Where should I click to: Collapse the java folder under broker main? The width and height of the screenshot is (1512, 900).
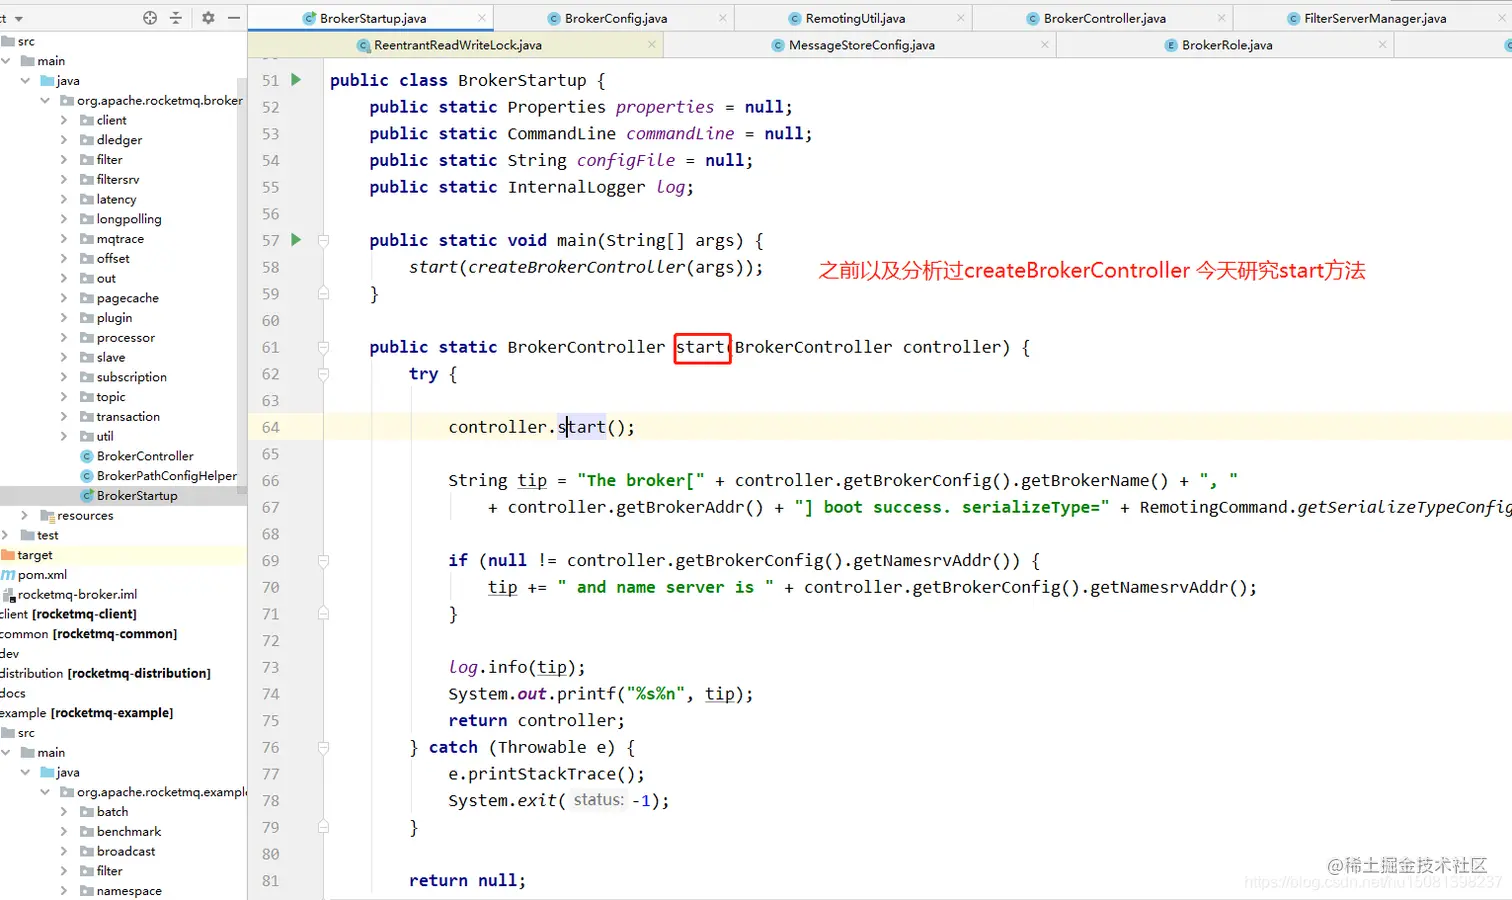pos(25,81)
